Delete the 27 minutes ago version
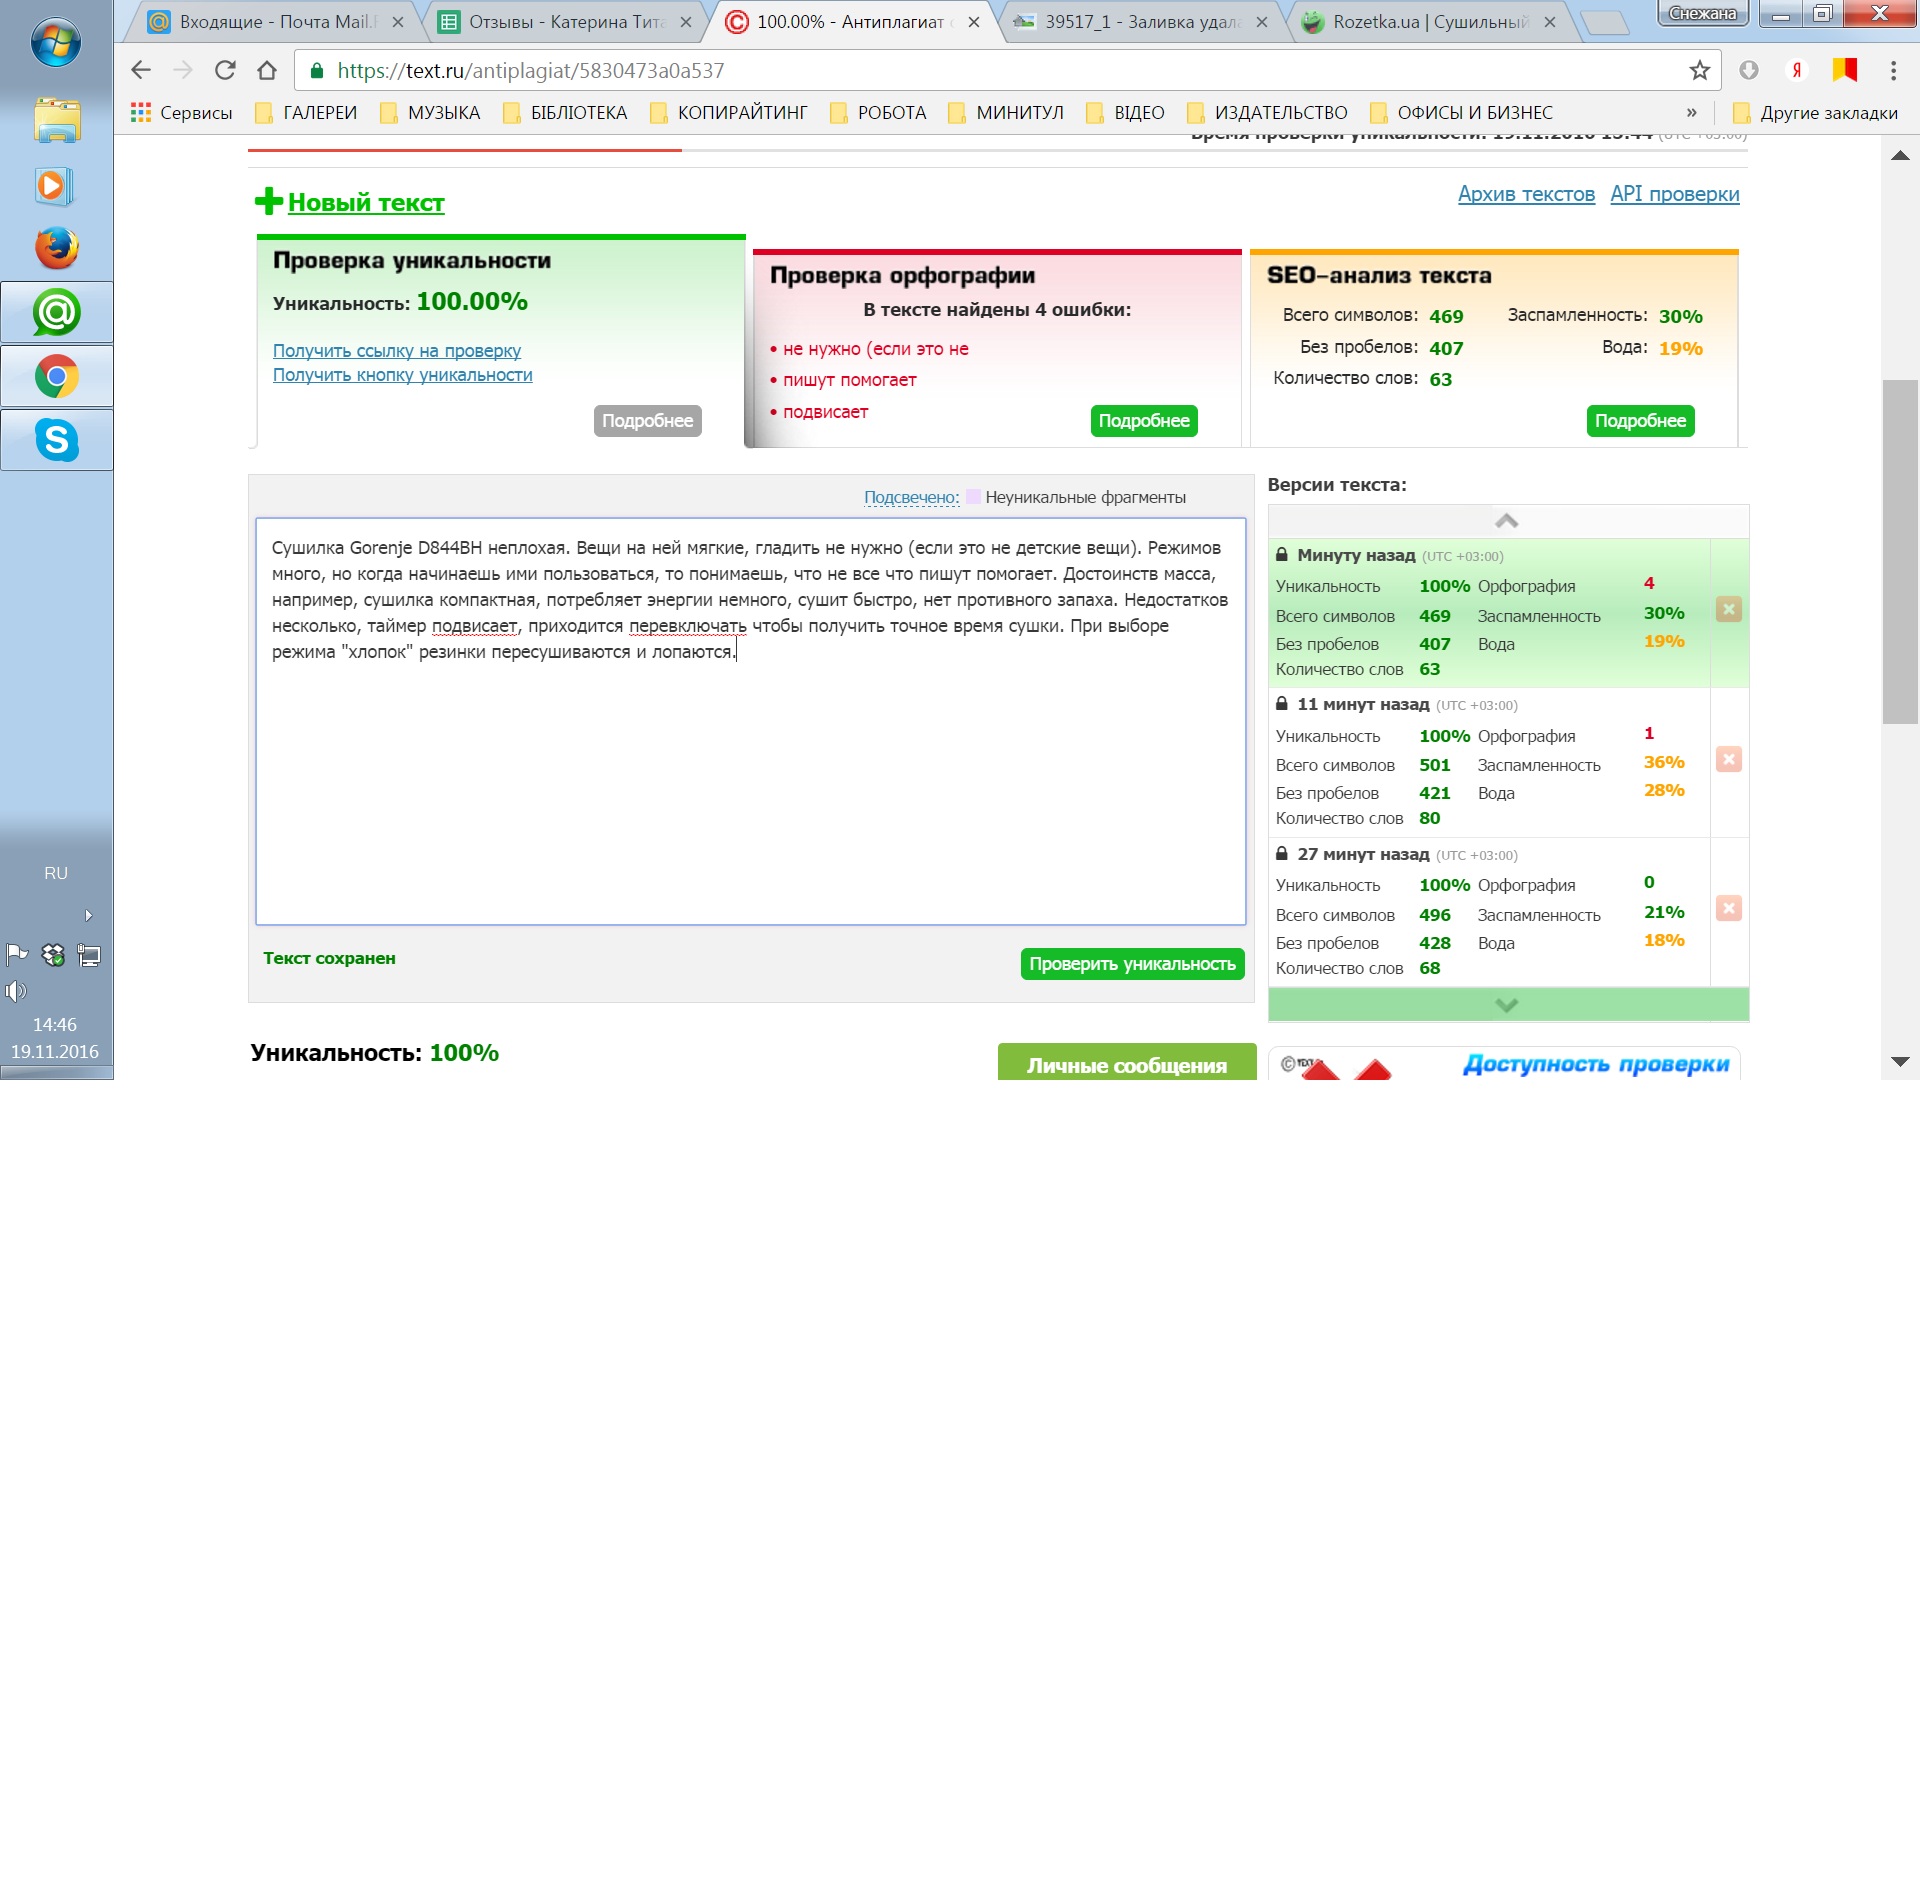This screenshot has height=1898, width=1920. point(1728,908)
